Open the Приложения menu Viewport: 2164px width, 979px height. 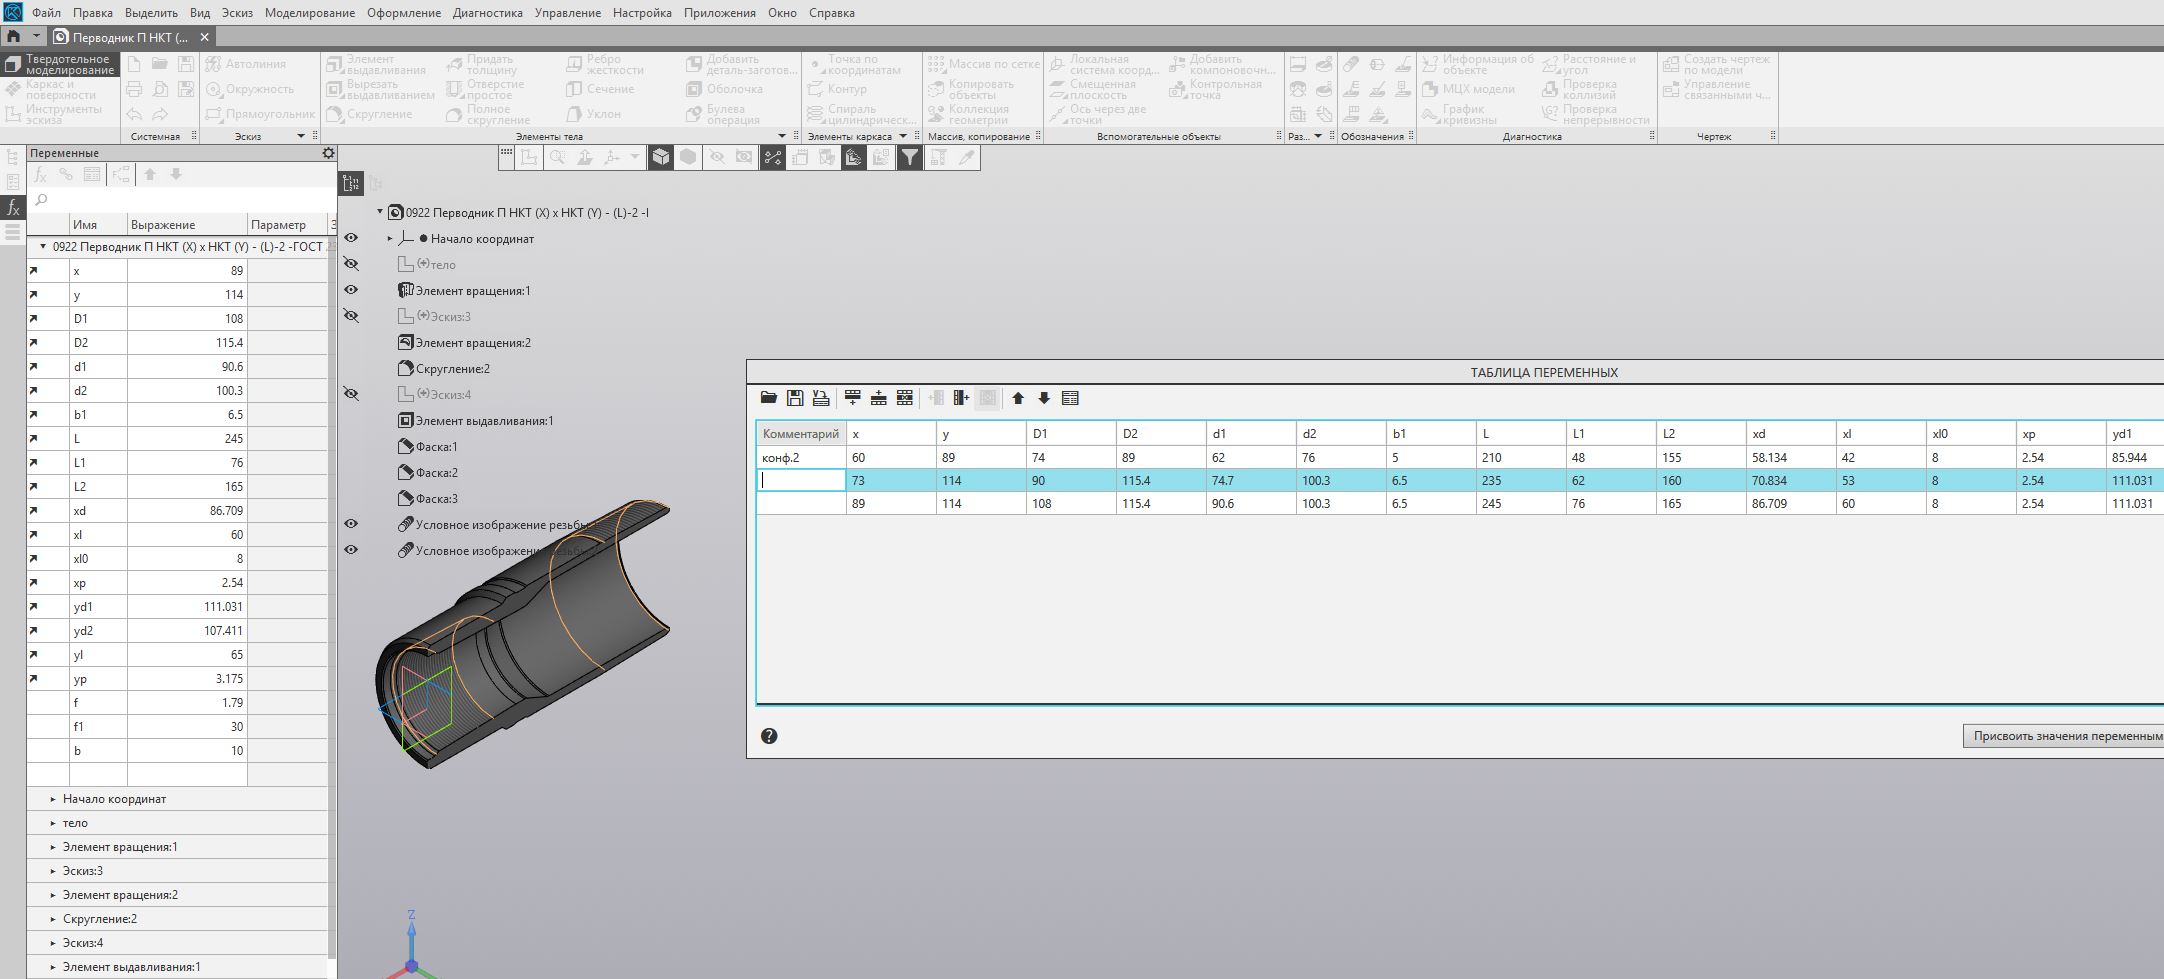(720, 13)
